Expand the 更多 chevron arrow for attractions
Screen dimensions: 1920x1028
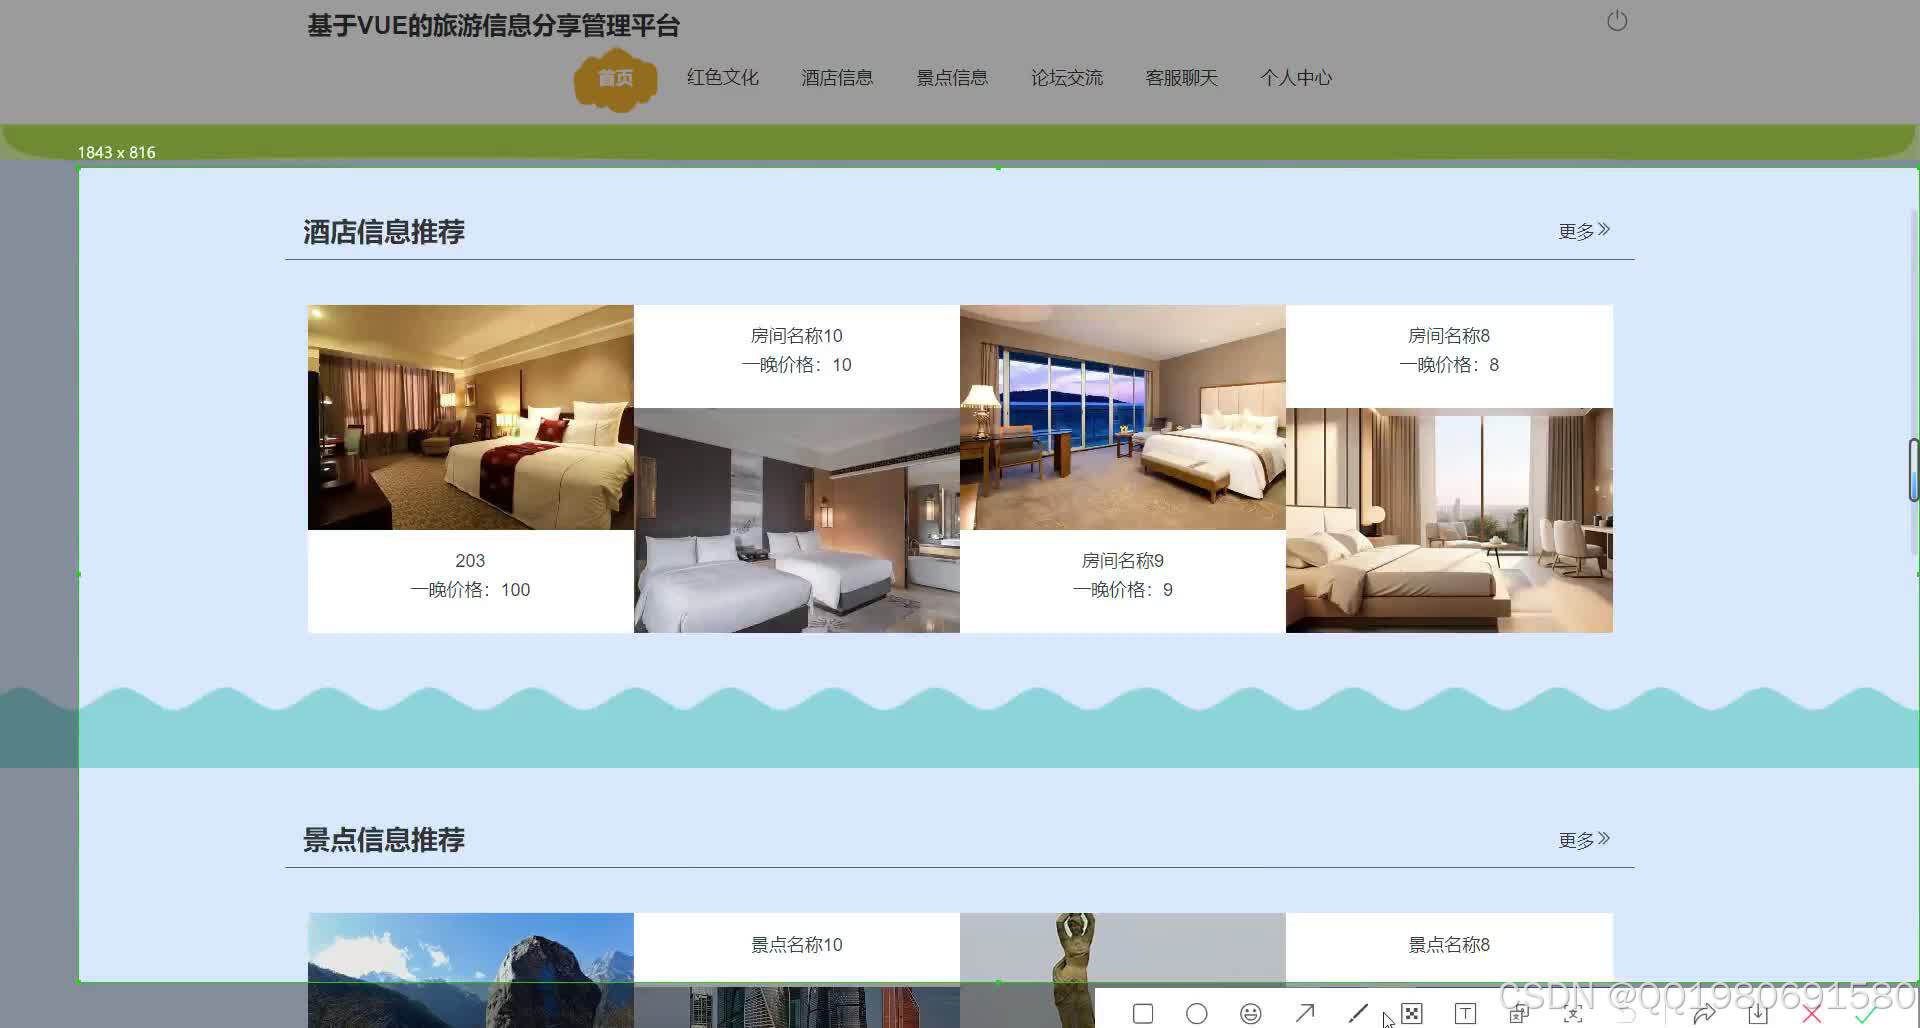click(1605, 837)
